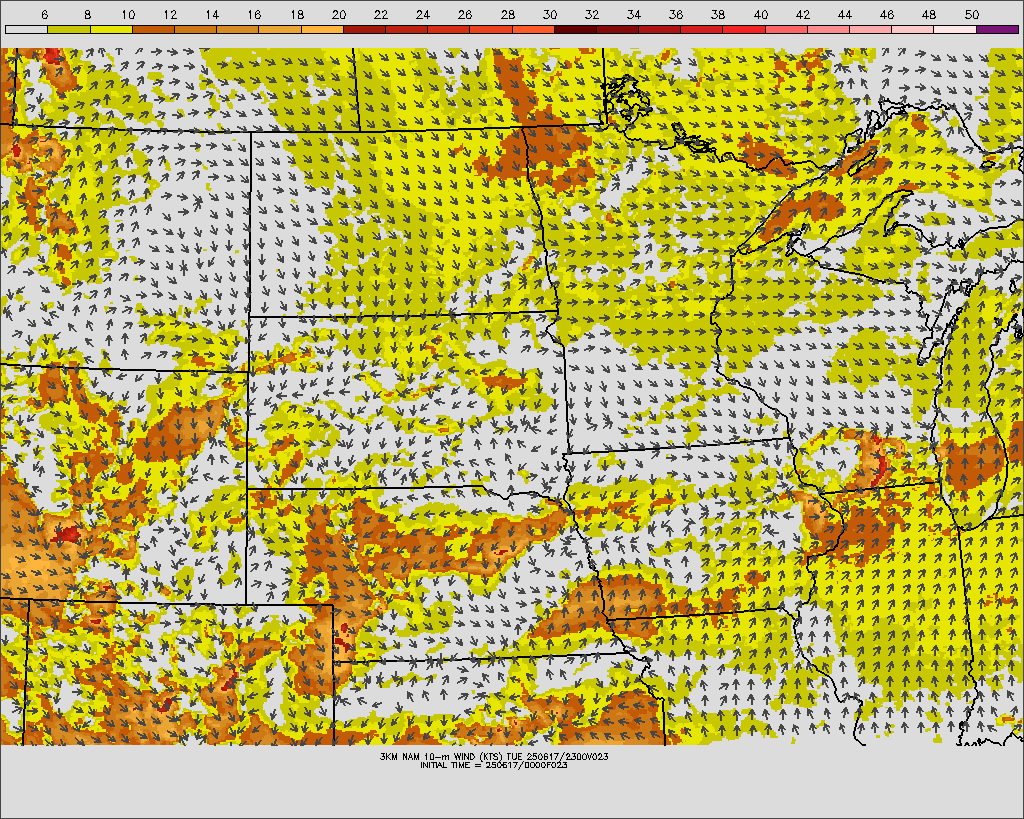Click the legend label "28"

tap(507, 14)
